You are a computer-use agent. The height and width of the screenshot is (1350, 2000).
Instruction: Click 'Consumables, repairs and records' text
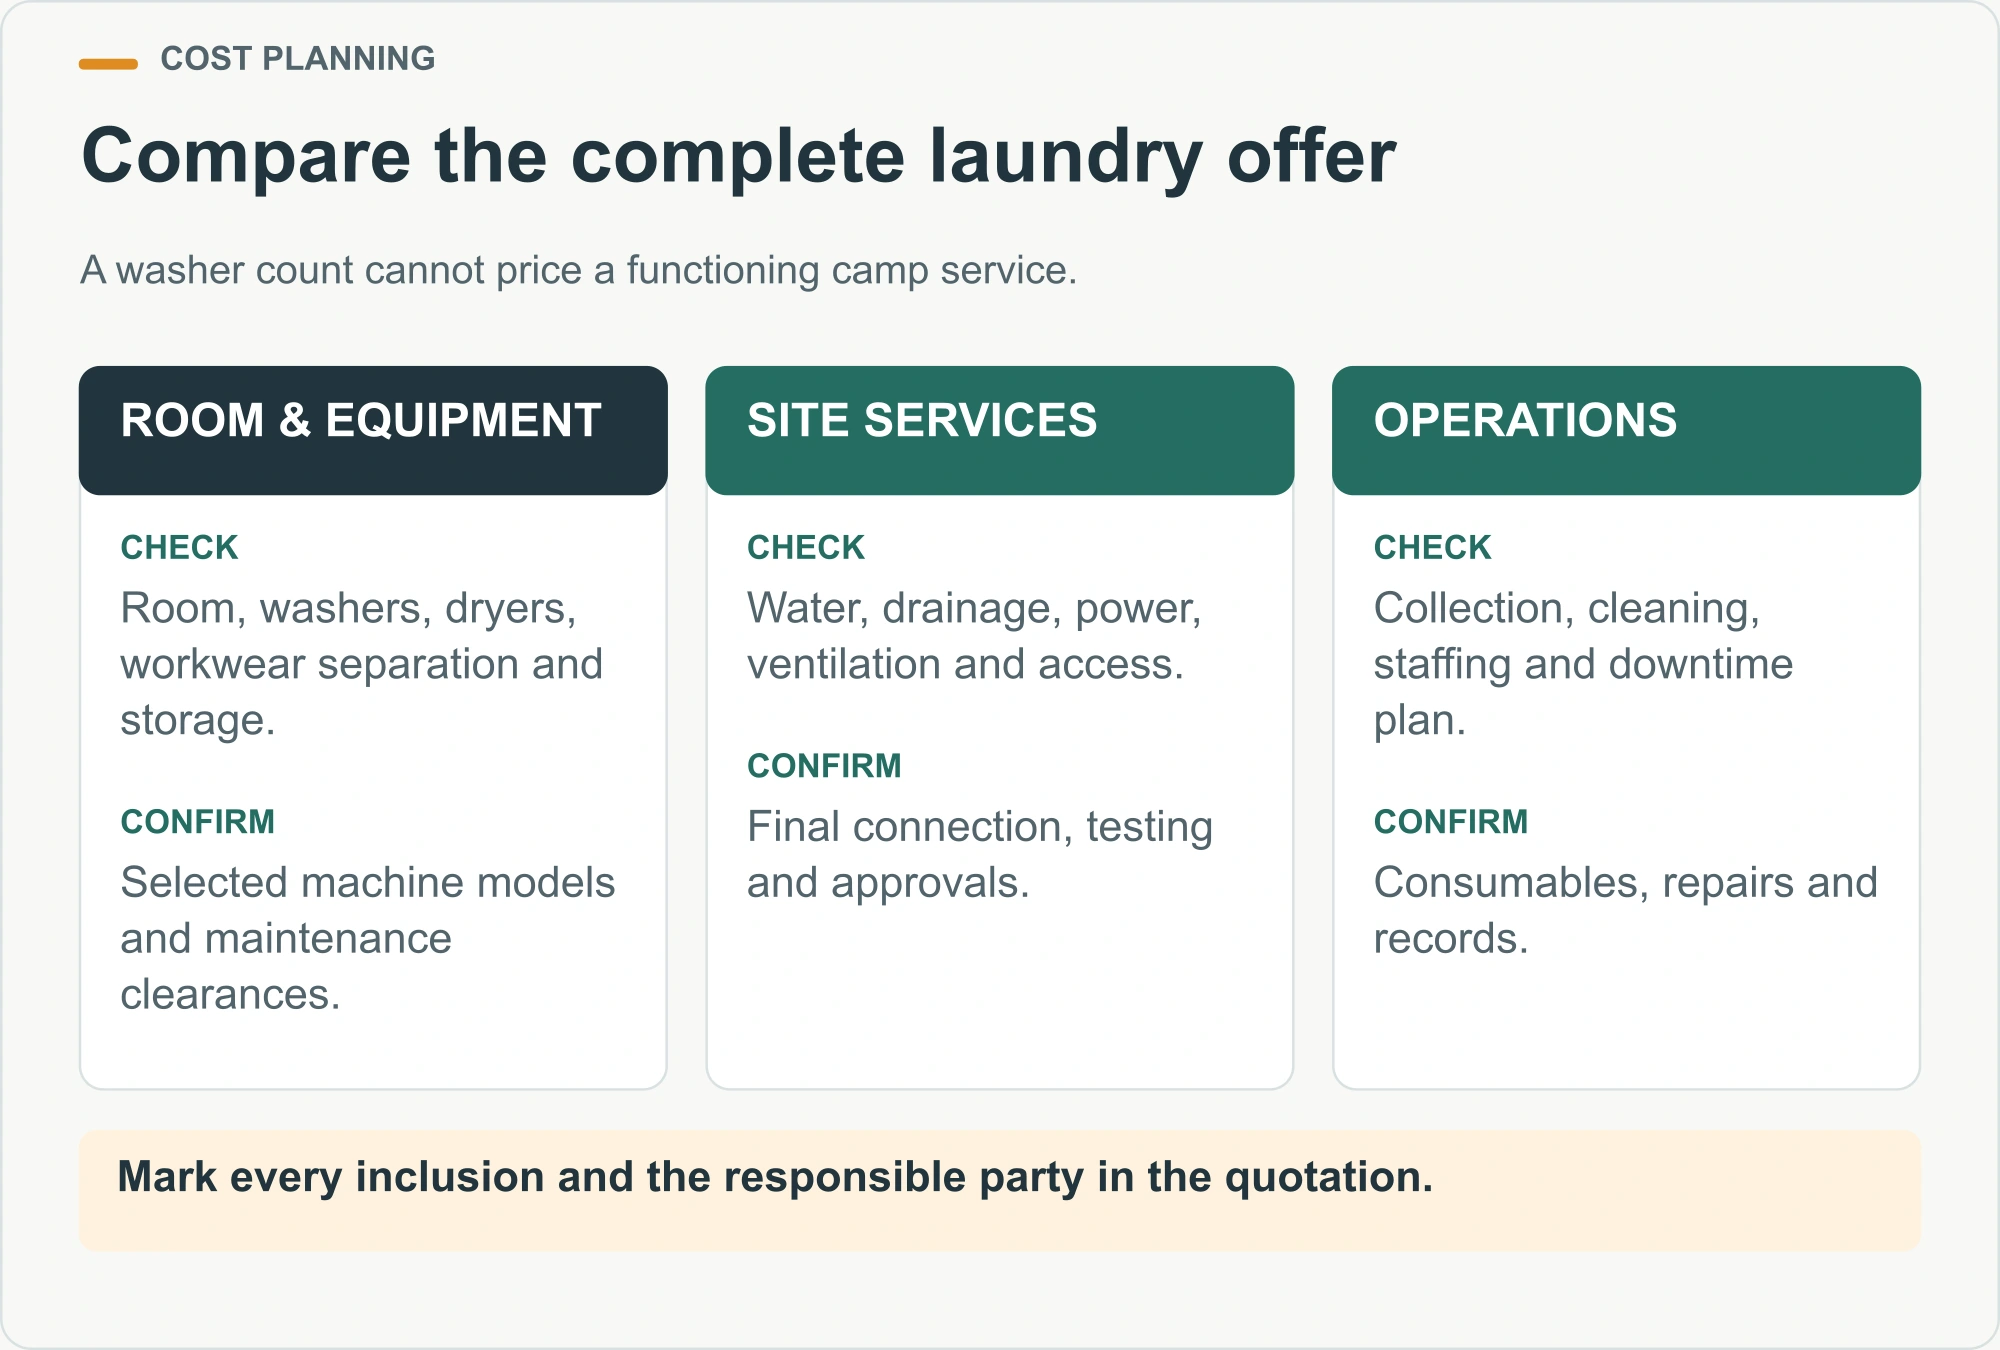[x=1625, y=910]
